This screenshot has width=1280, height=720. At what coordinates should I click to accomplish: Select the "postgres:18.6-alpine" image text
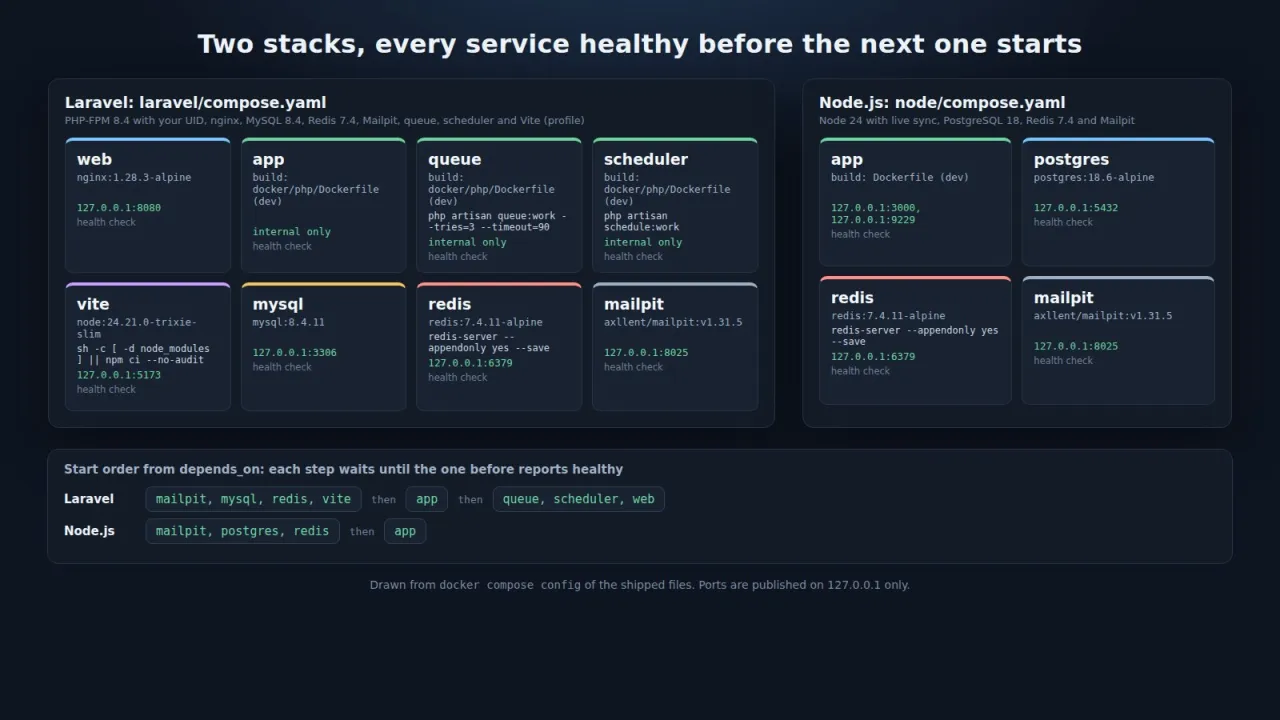pyautogui.click(x=1094, y=178)
